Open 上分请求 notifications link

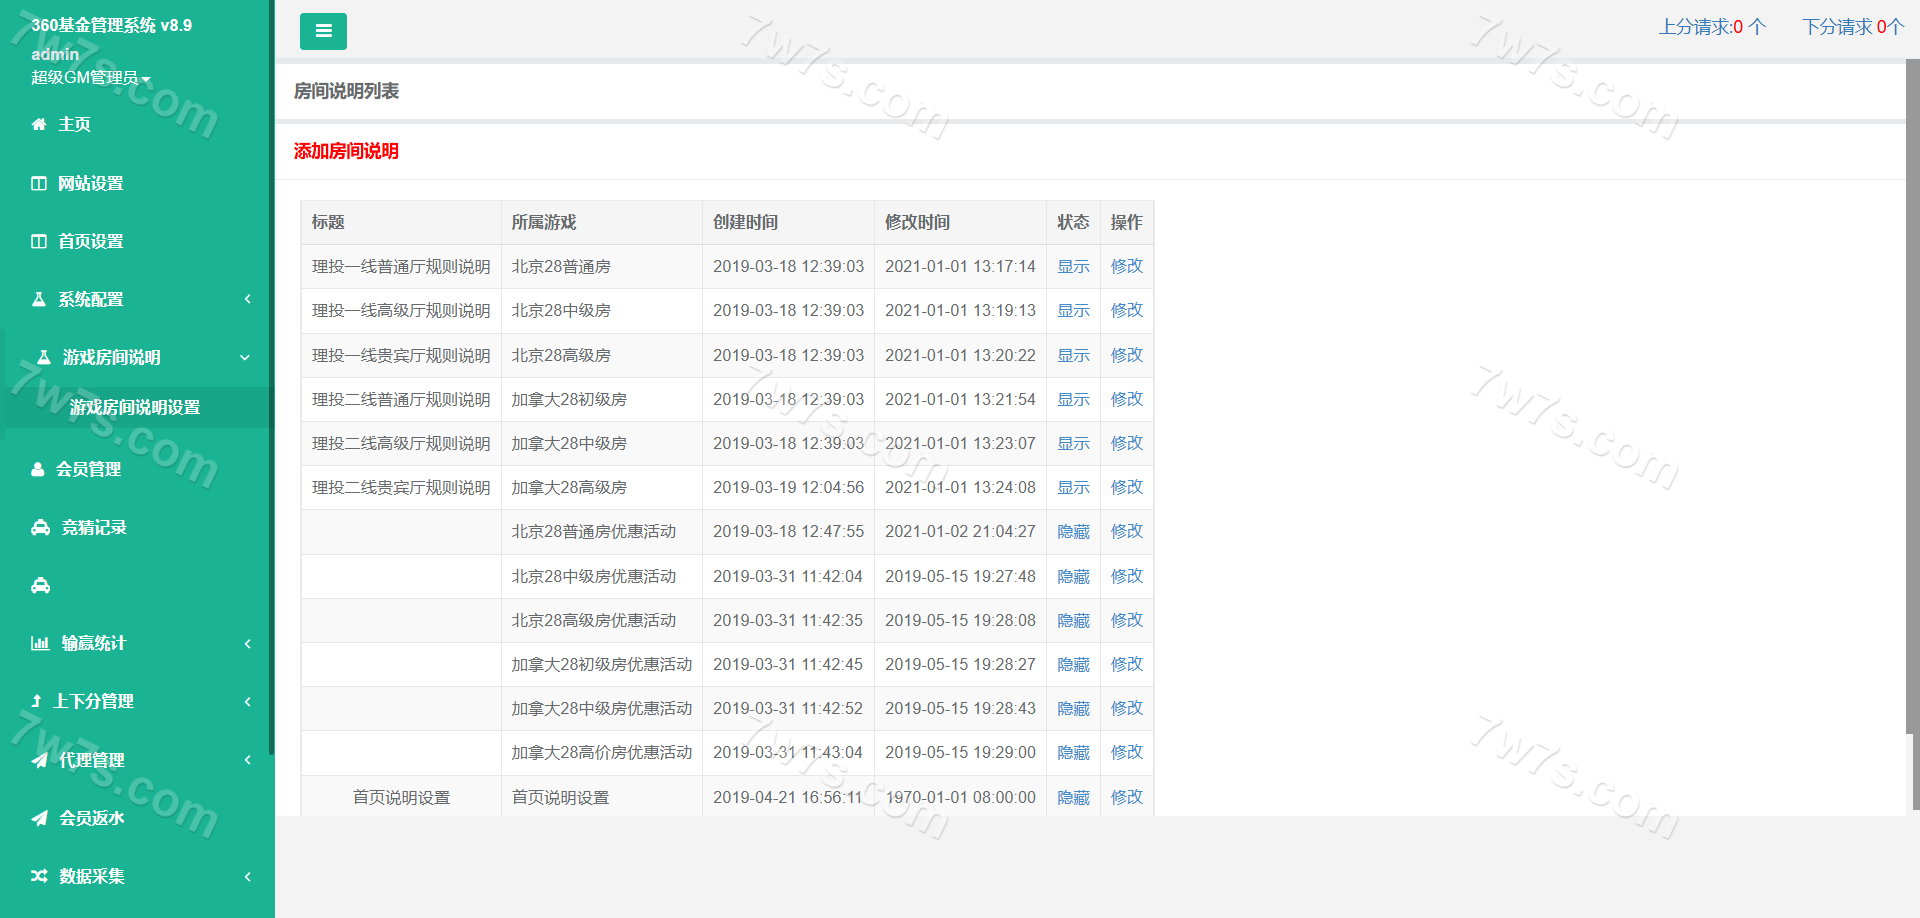[1712, 27]
